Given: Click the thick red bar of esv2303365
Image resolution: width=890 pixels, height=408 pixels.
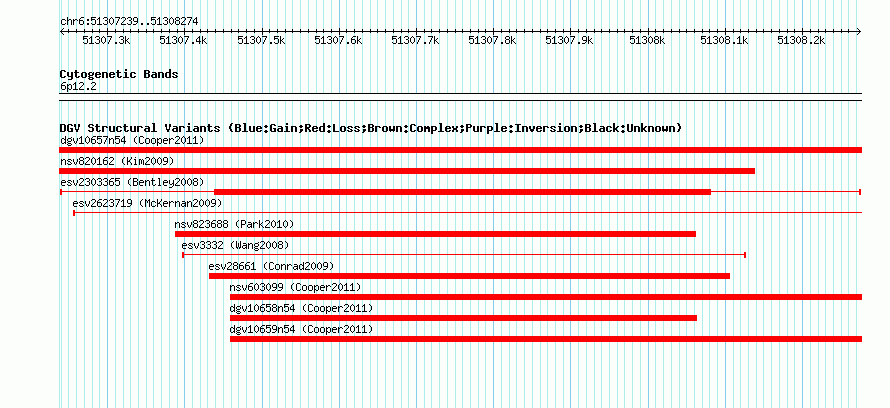Looking at the screenshot, I should click(463, 192).
